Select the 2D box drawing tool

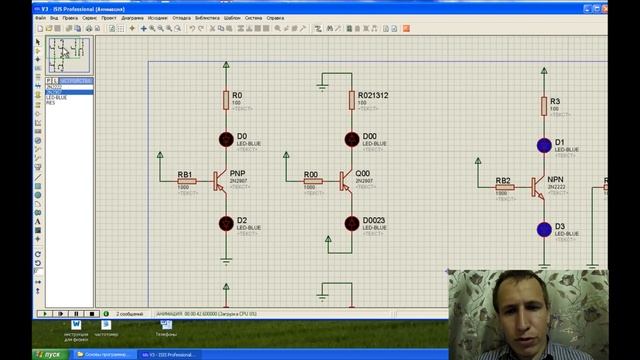click(38, 186)
